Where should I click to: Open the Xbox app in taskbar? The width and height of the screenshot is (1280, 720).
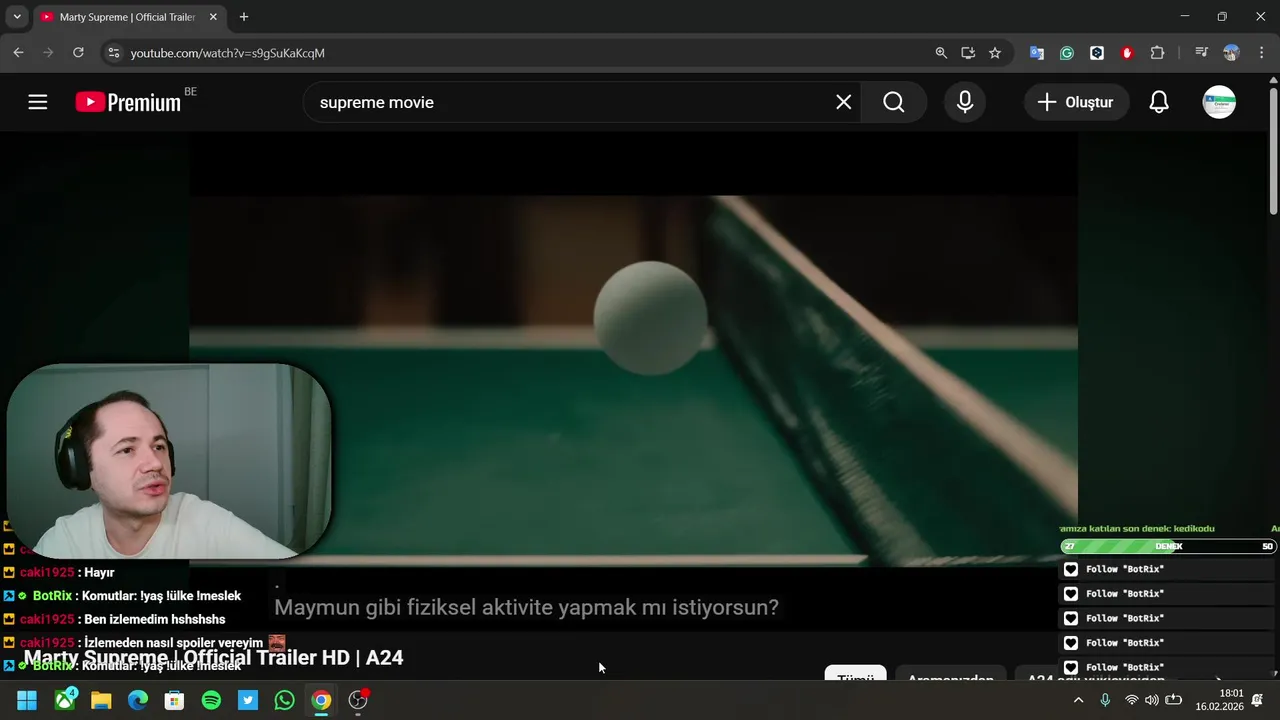[65, 700]
